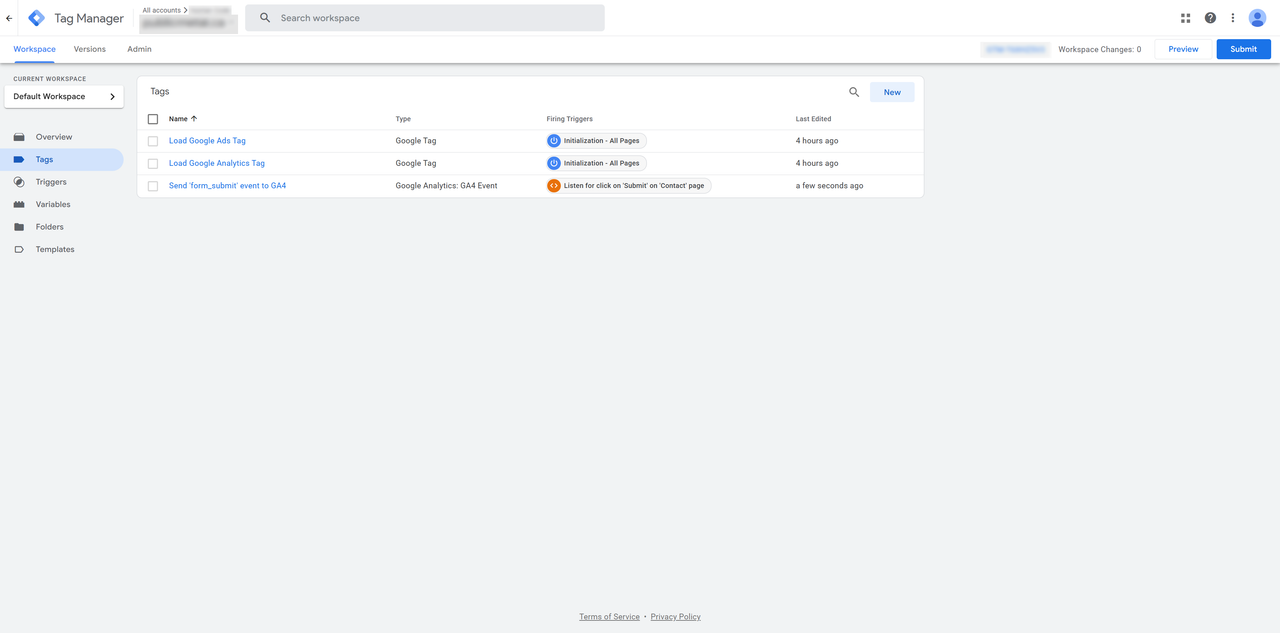Click the Variables icon in the sidebar
The image size is (1280, 633).
[x=19, y=204]
